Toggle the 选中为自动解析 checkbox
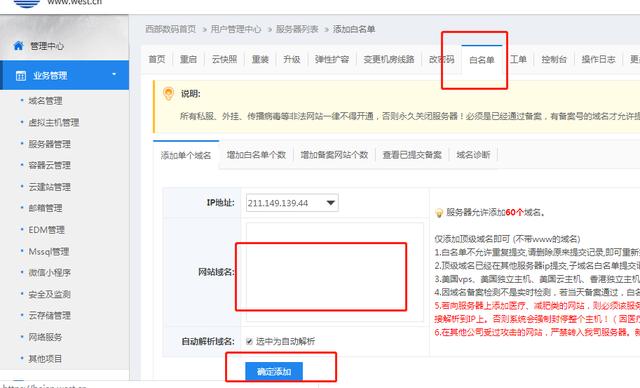640x388 pixels. [x=249, y=341]
